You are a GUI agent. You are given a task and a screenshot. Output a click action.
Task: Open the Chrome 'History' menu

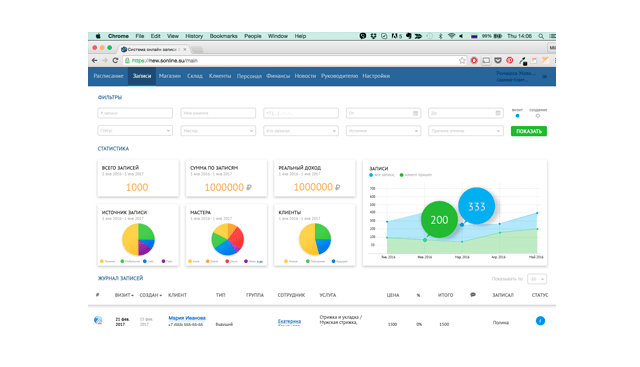194,36
